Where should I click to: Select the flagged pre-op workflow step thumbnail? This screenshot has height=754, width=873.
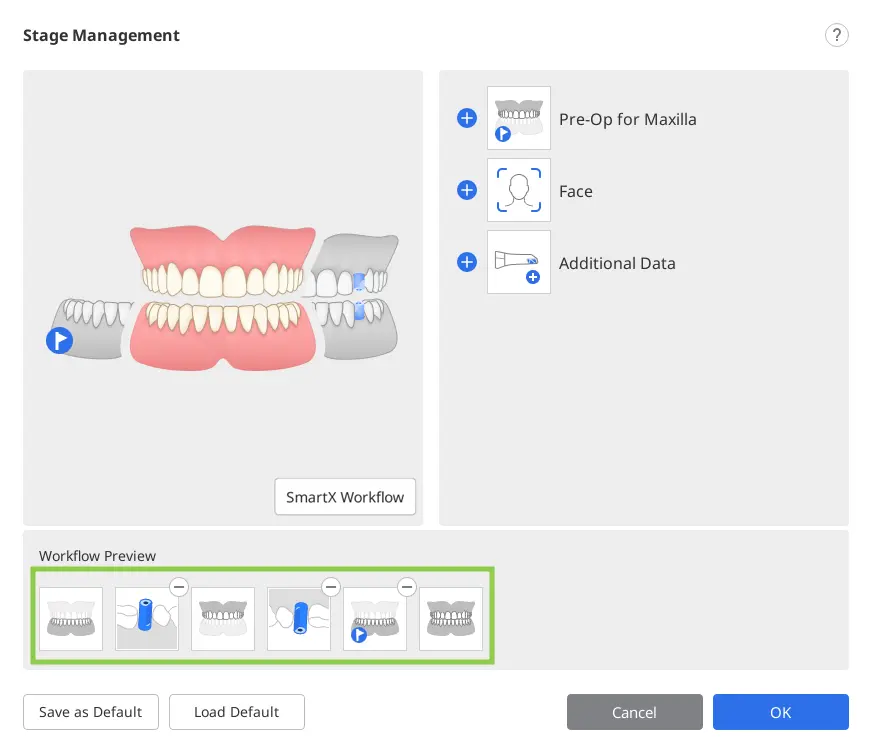pyautogui.click(x=375, y=619)
